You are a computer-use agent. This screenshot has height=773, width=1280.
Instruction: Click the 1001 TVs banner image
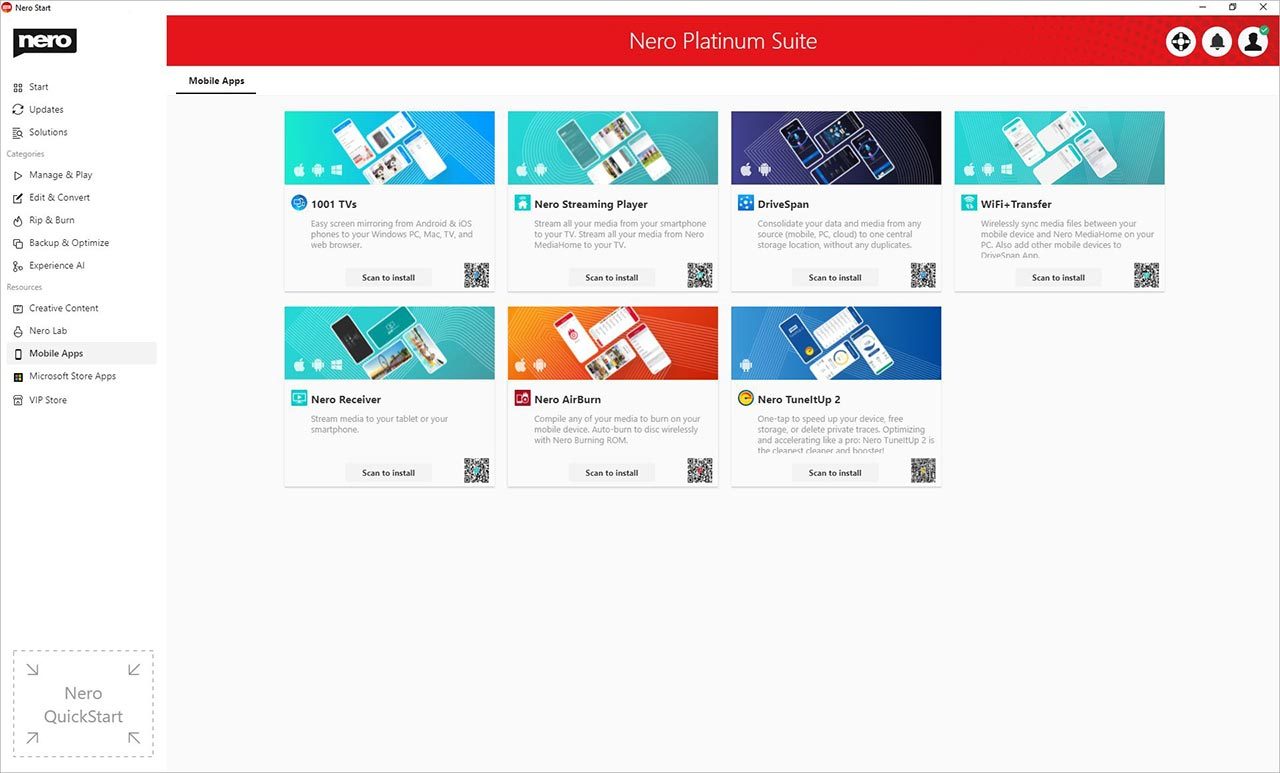tap(389, 148)
